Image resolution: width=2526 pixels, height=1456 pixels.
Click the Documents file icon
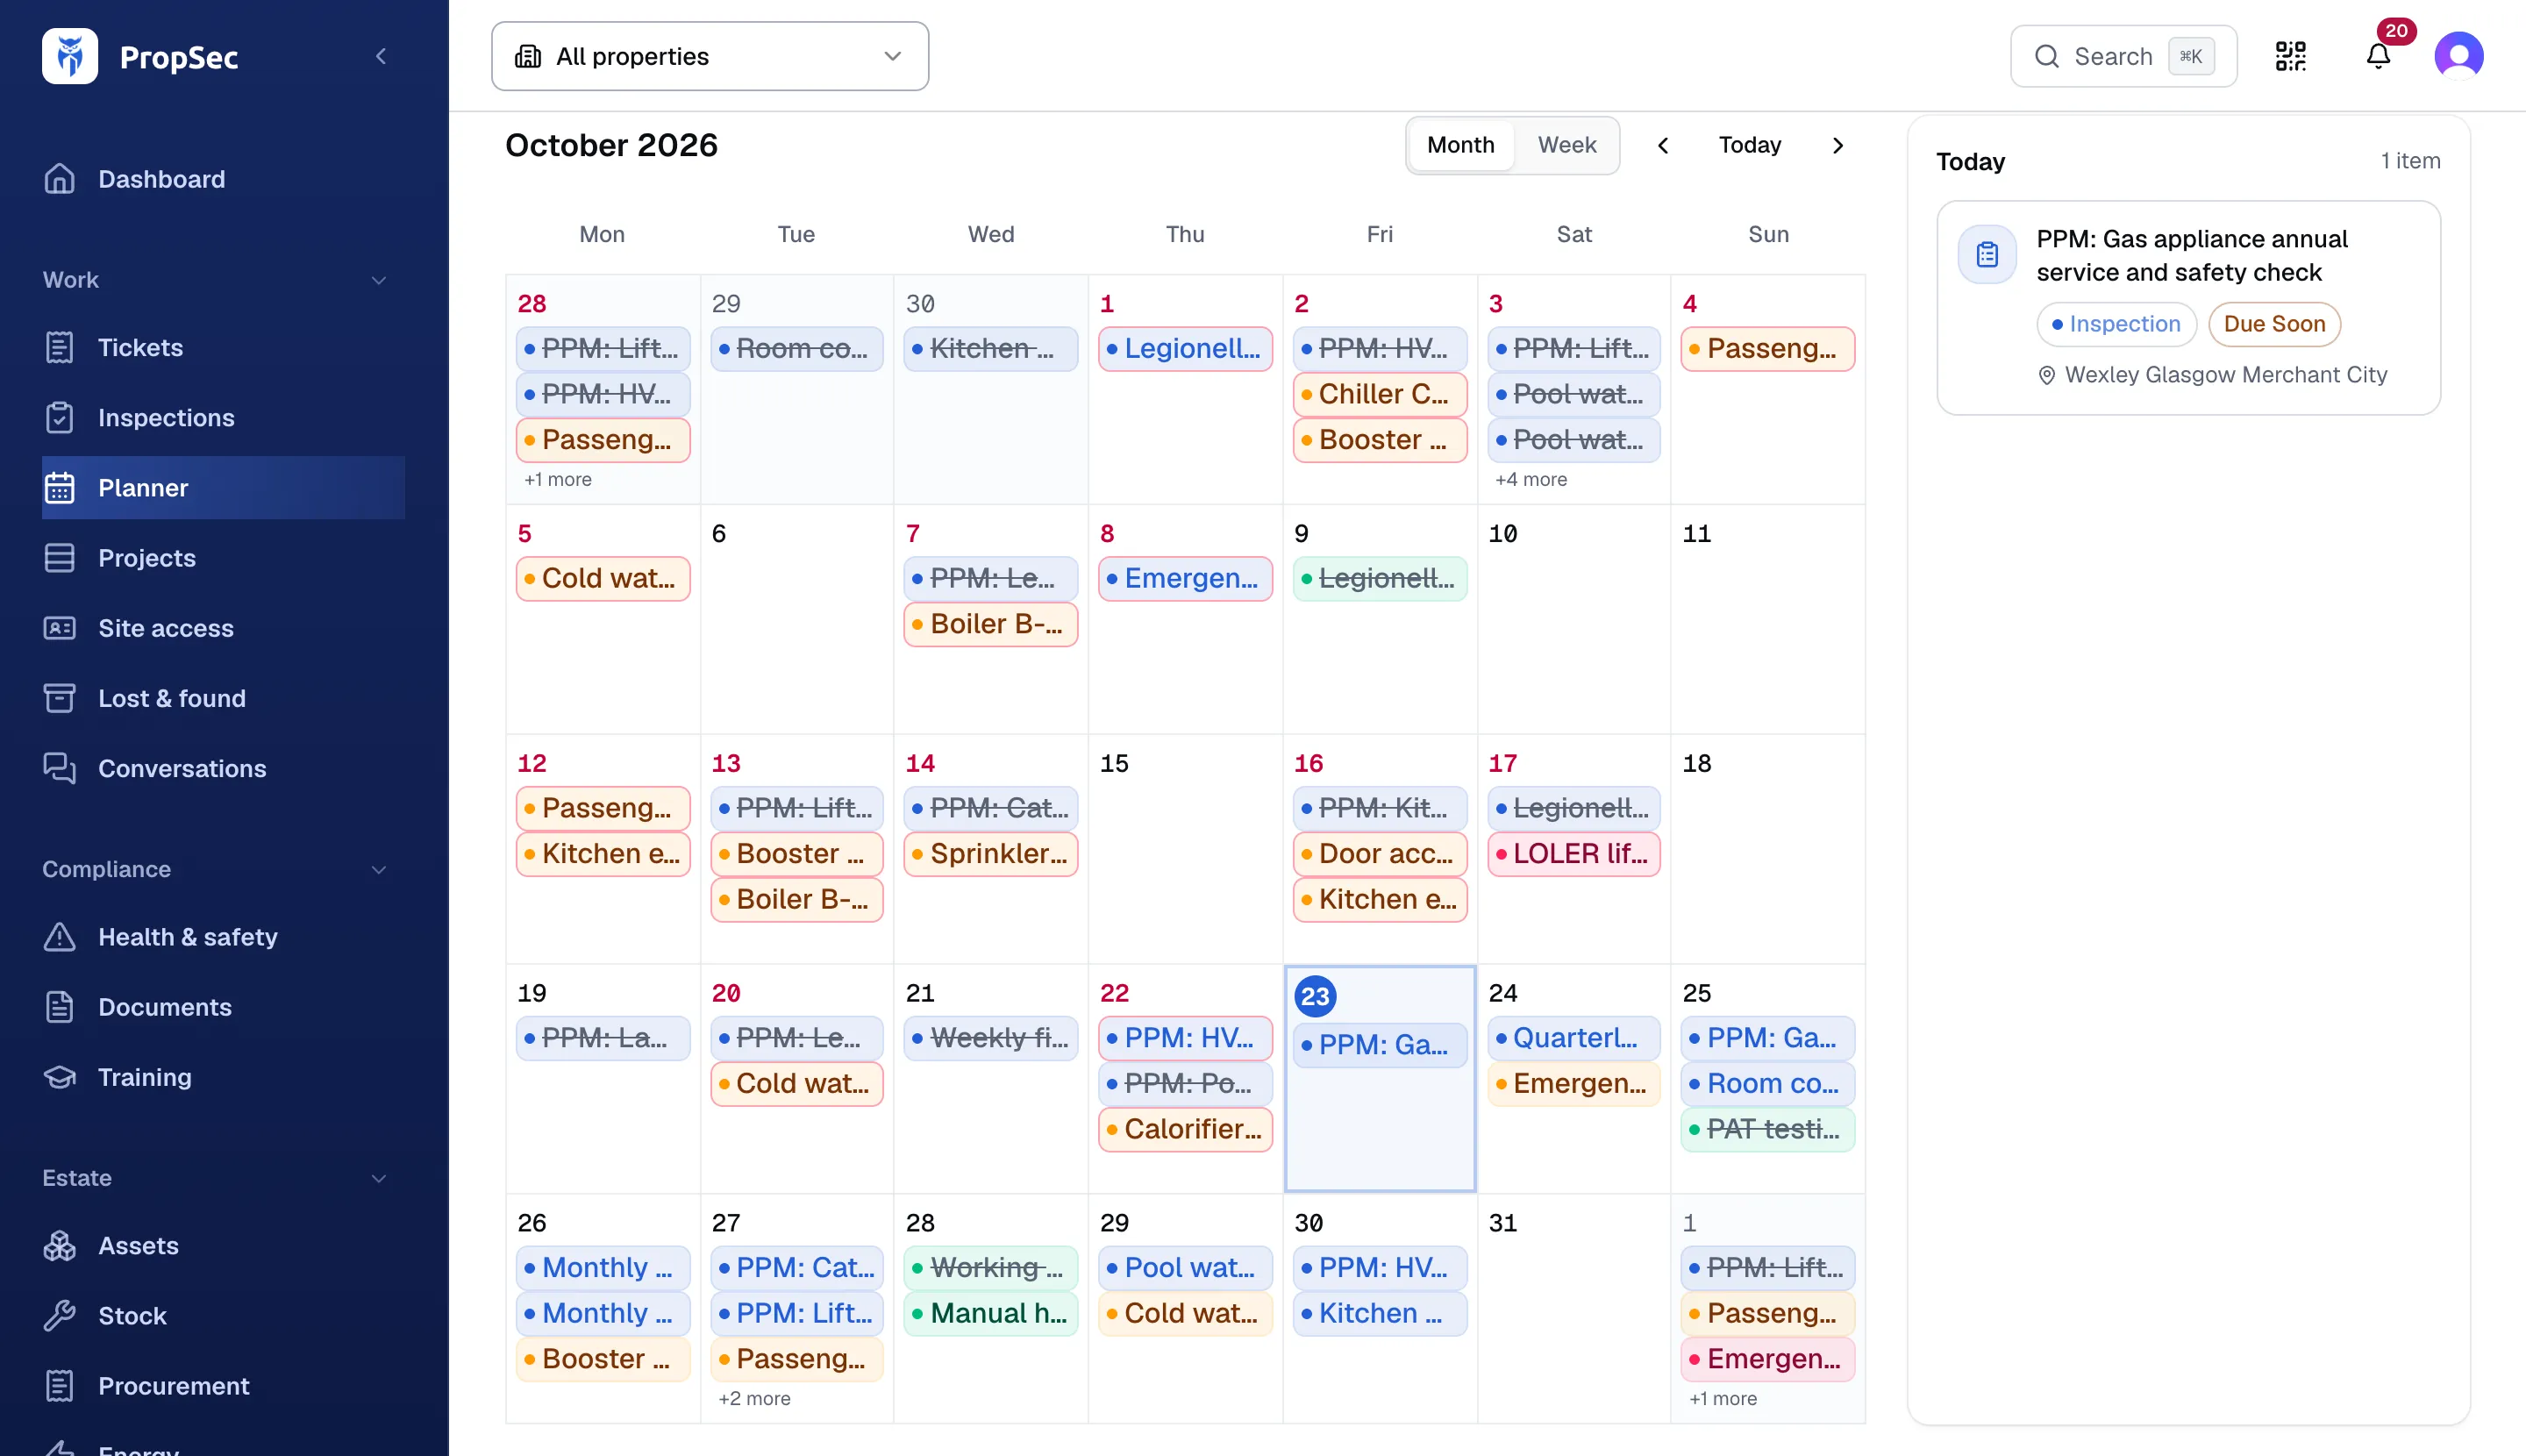point(60,1007)
